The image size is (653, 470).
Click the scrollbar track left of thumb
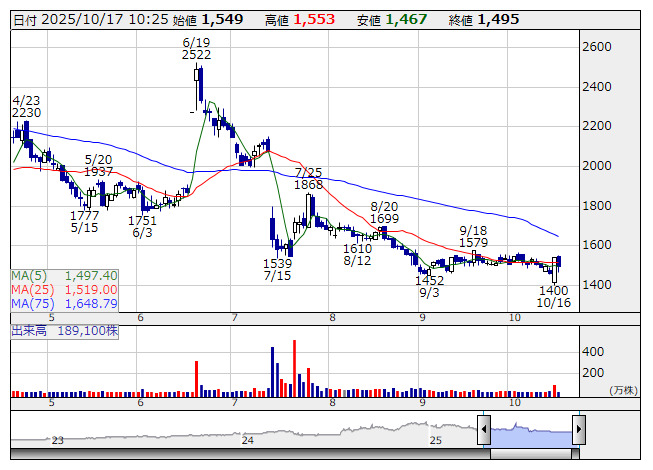[250, 454]
